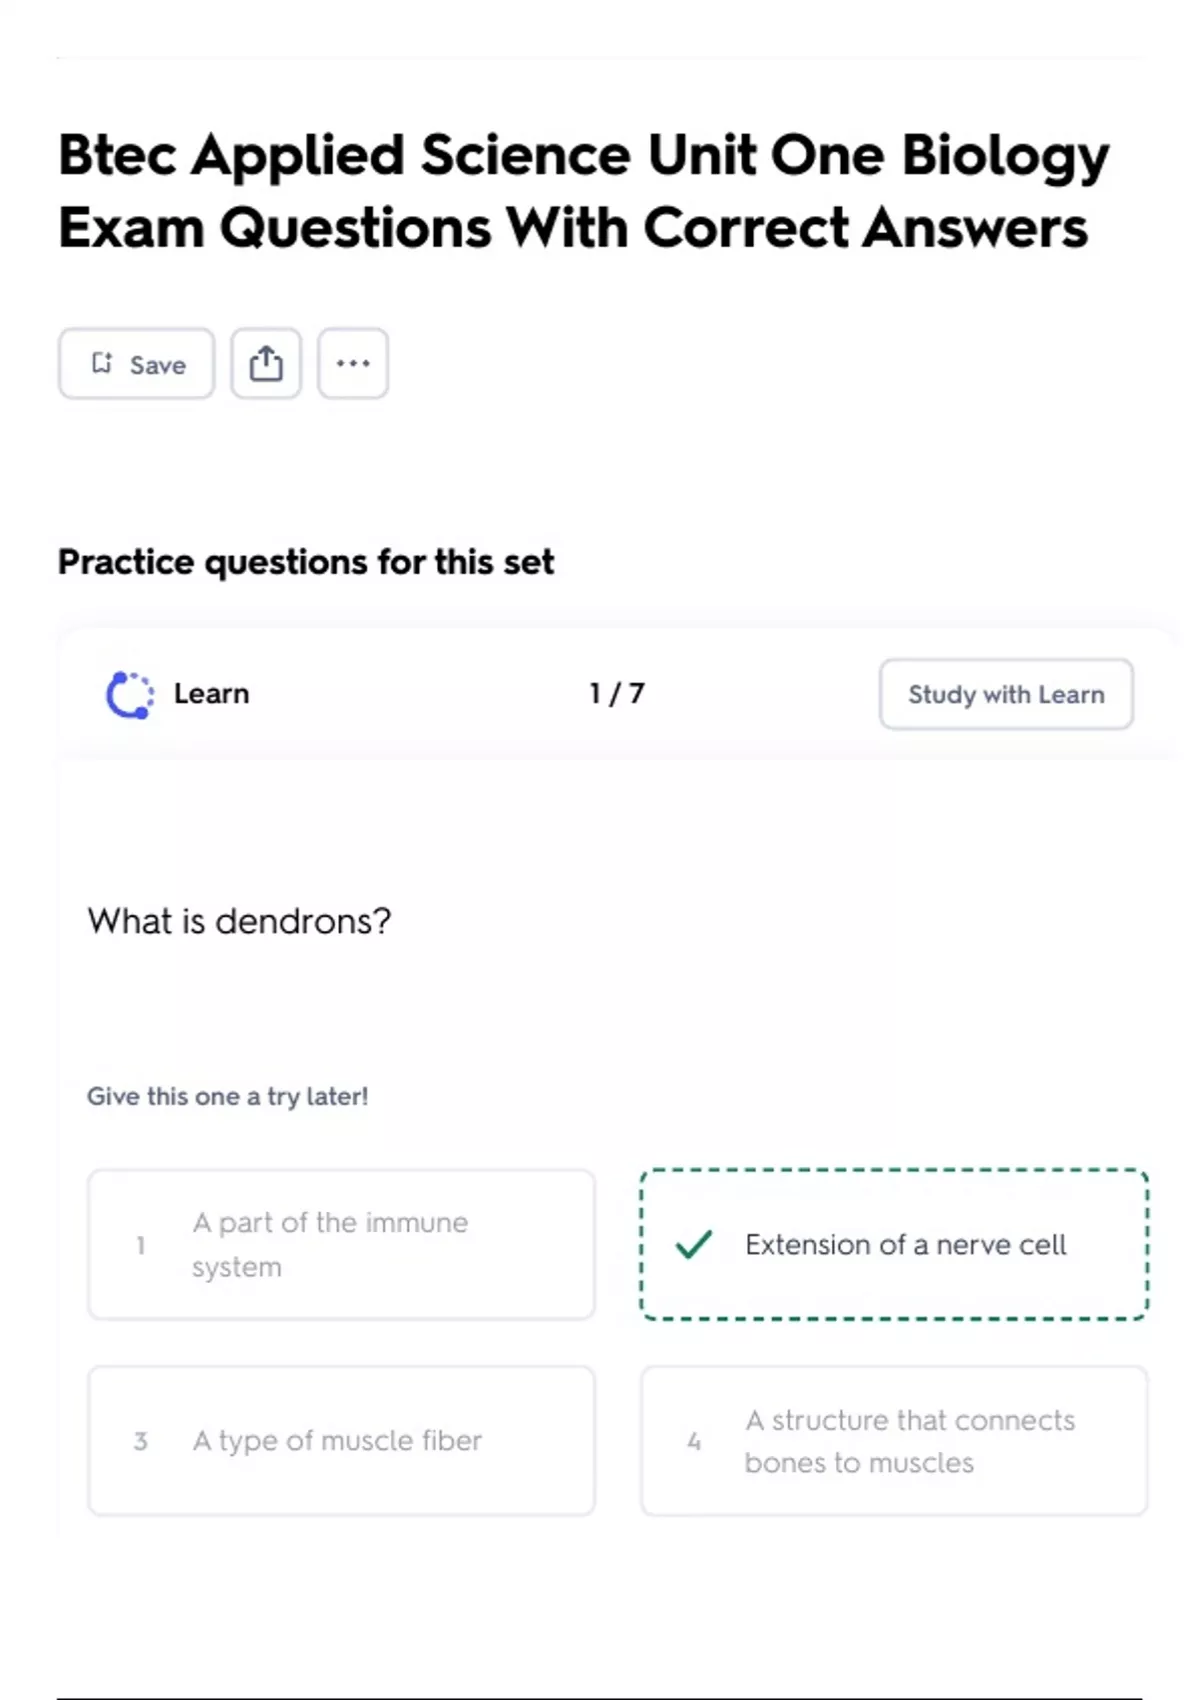1200x1700 pixels.
Task: Click the number 4 badge on fourth answer
Action: tap(694, 1442)
